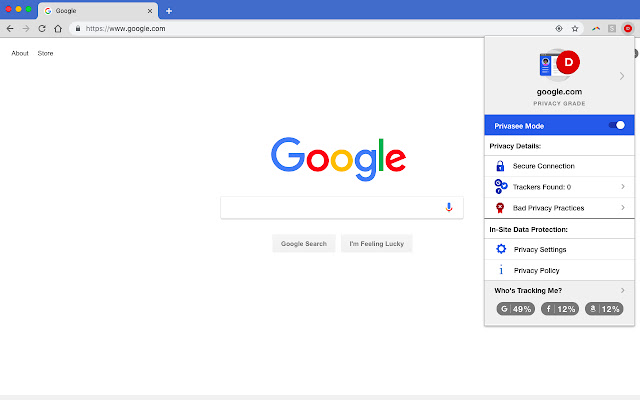This screenshot has width=640, height=400.
Task: Open a new tab with the plus button
Action: (169, 11)
